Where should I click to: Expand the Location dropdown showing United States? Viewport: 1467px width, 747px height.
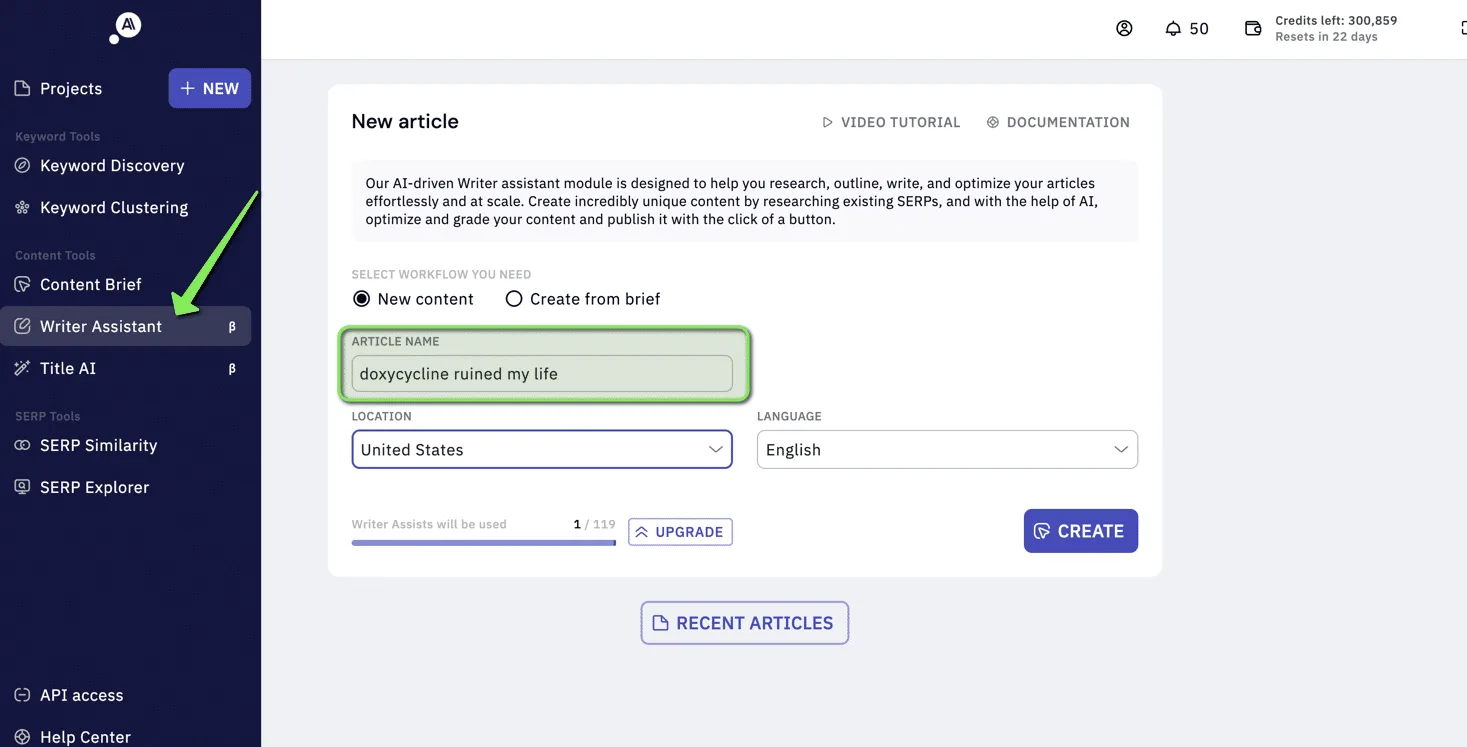click(542, 450)
